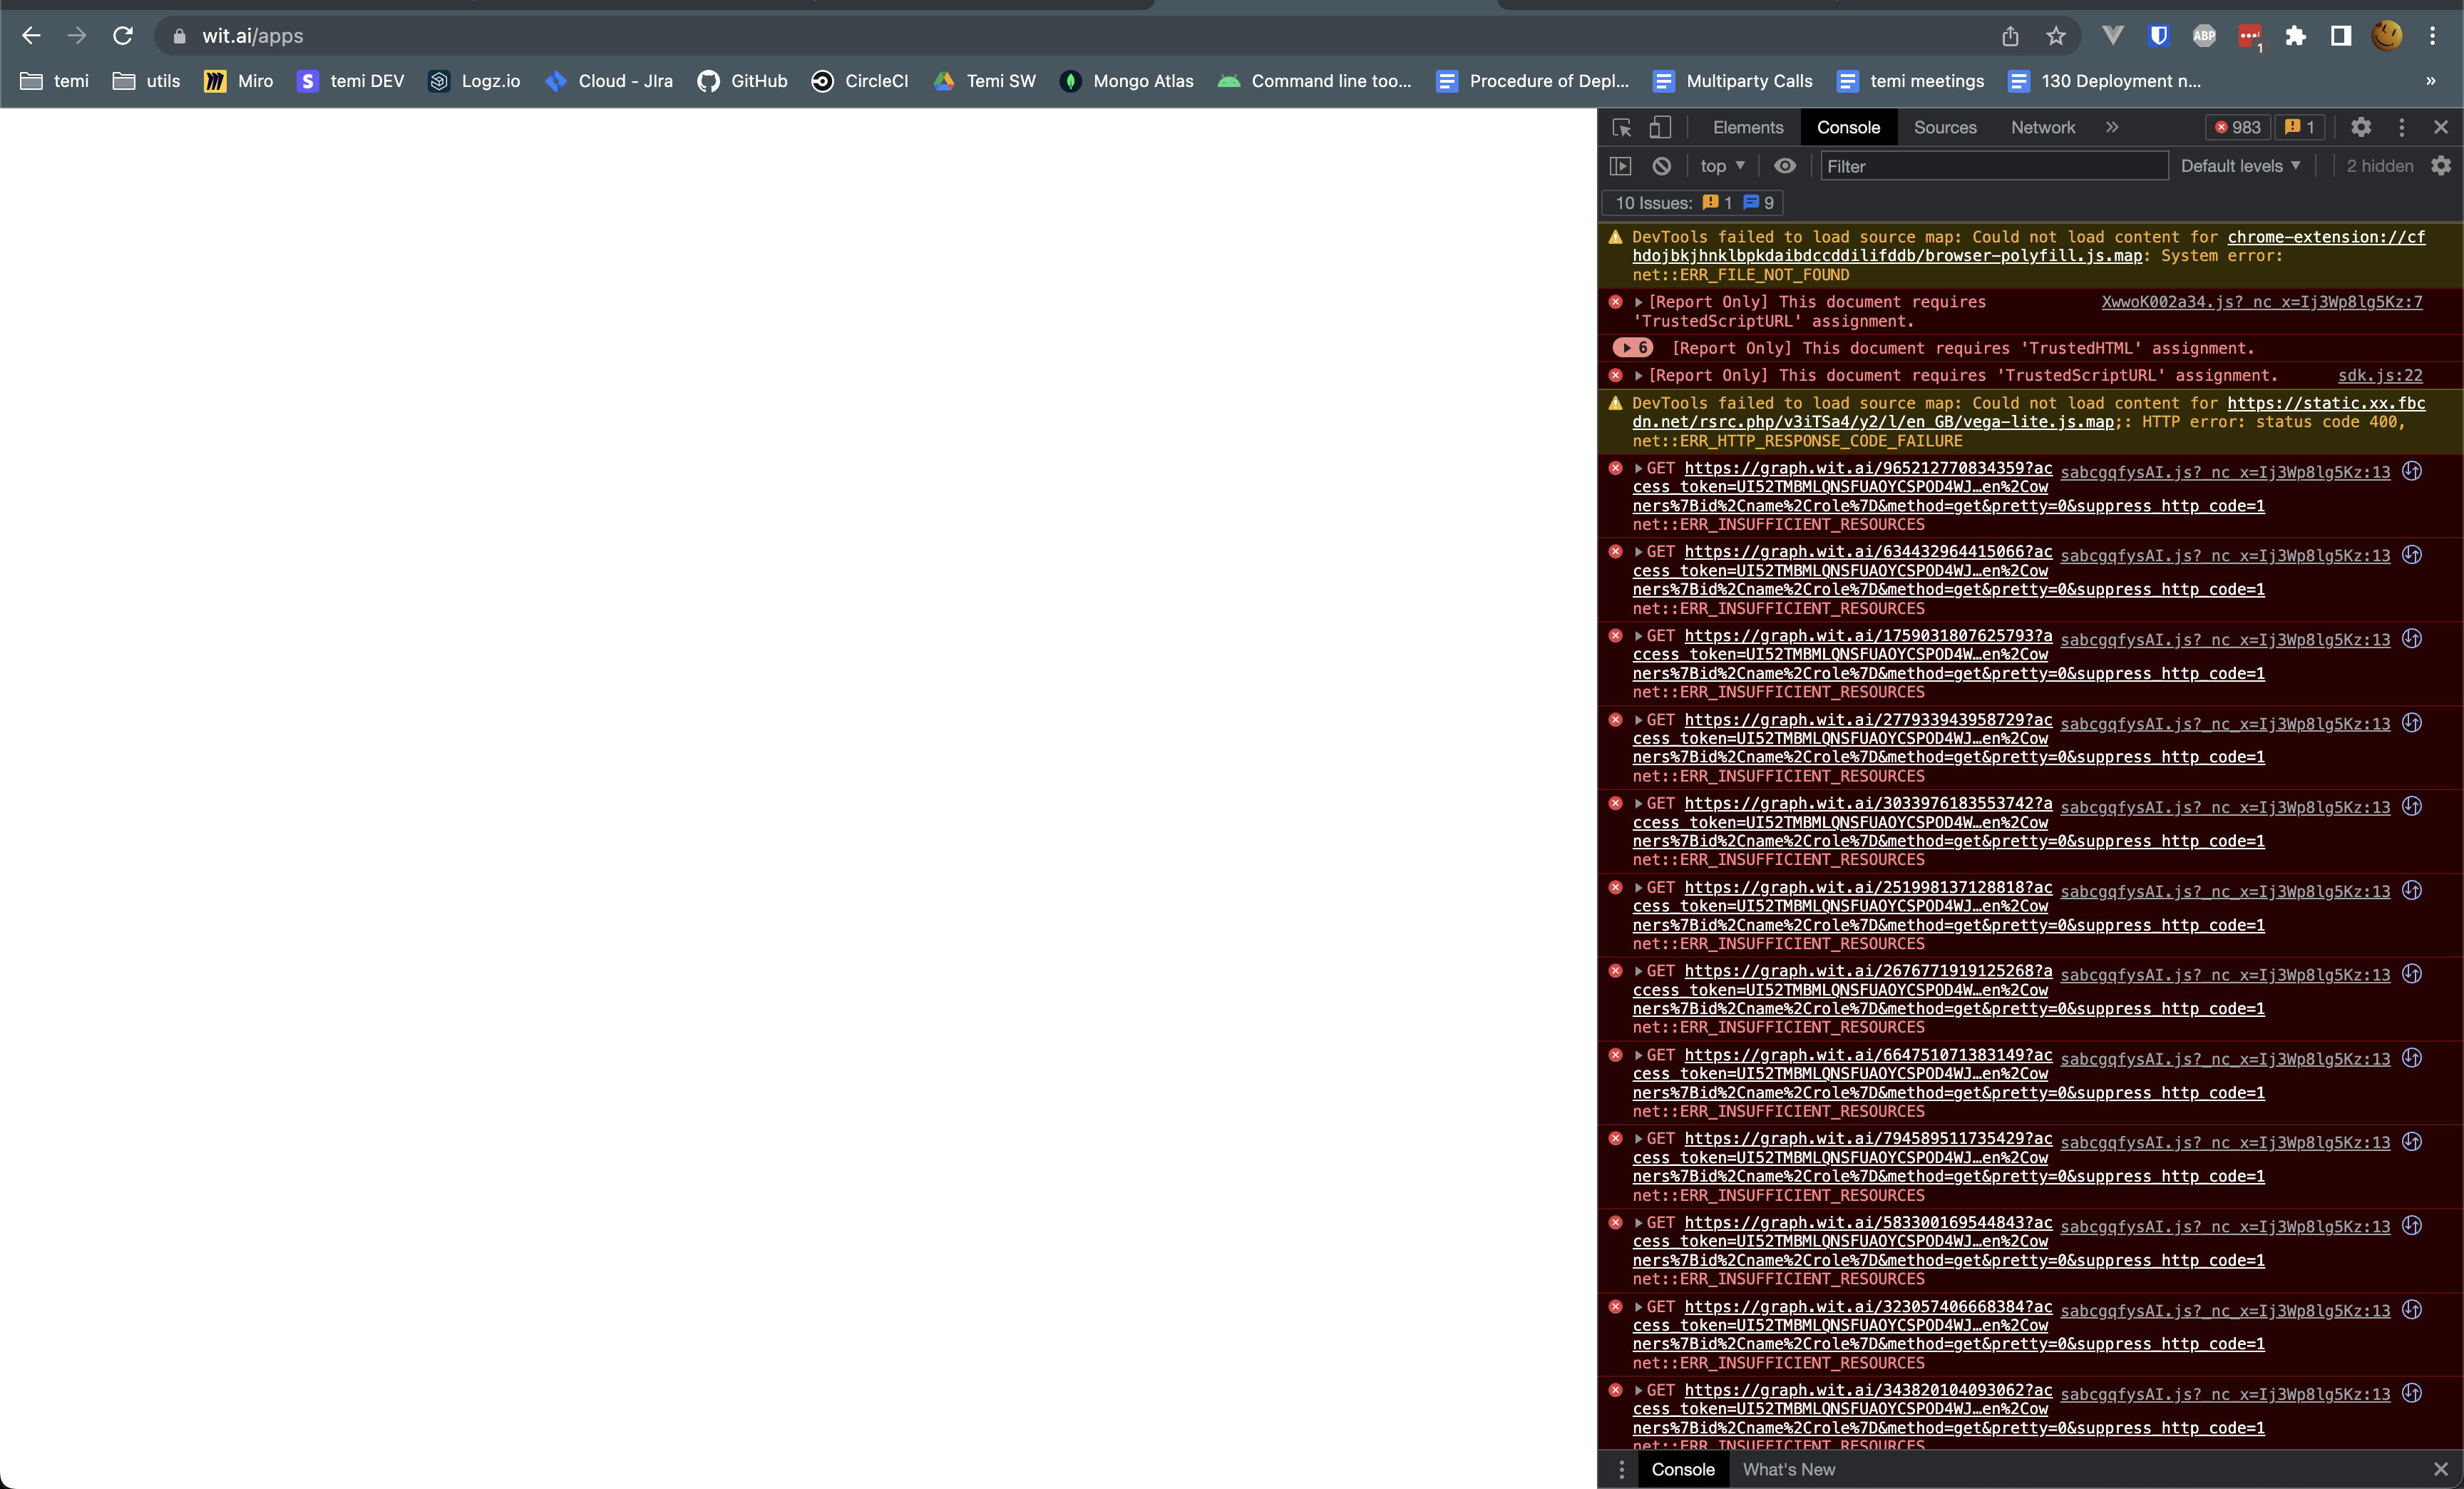The height and width of the screenshot is (1489, 2464).
Task: Expand the group of 6 TrustedHTML messages
Action: click(1633, 348)
